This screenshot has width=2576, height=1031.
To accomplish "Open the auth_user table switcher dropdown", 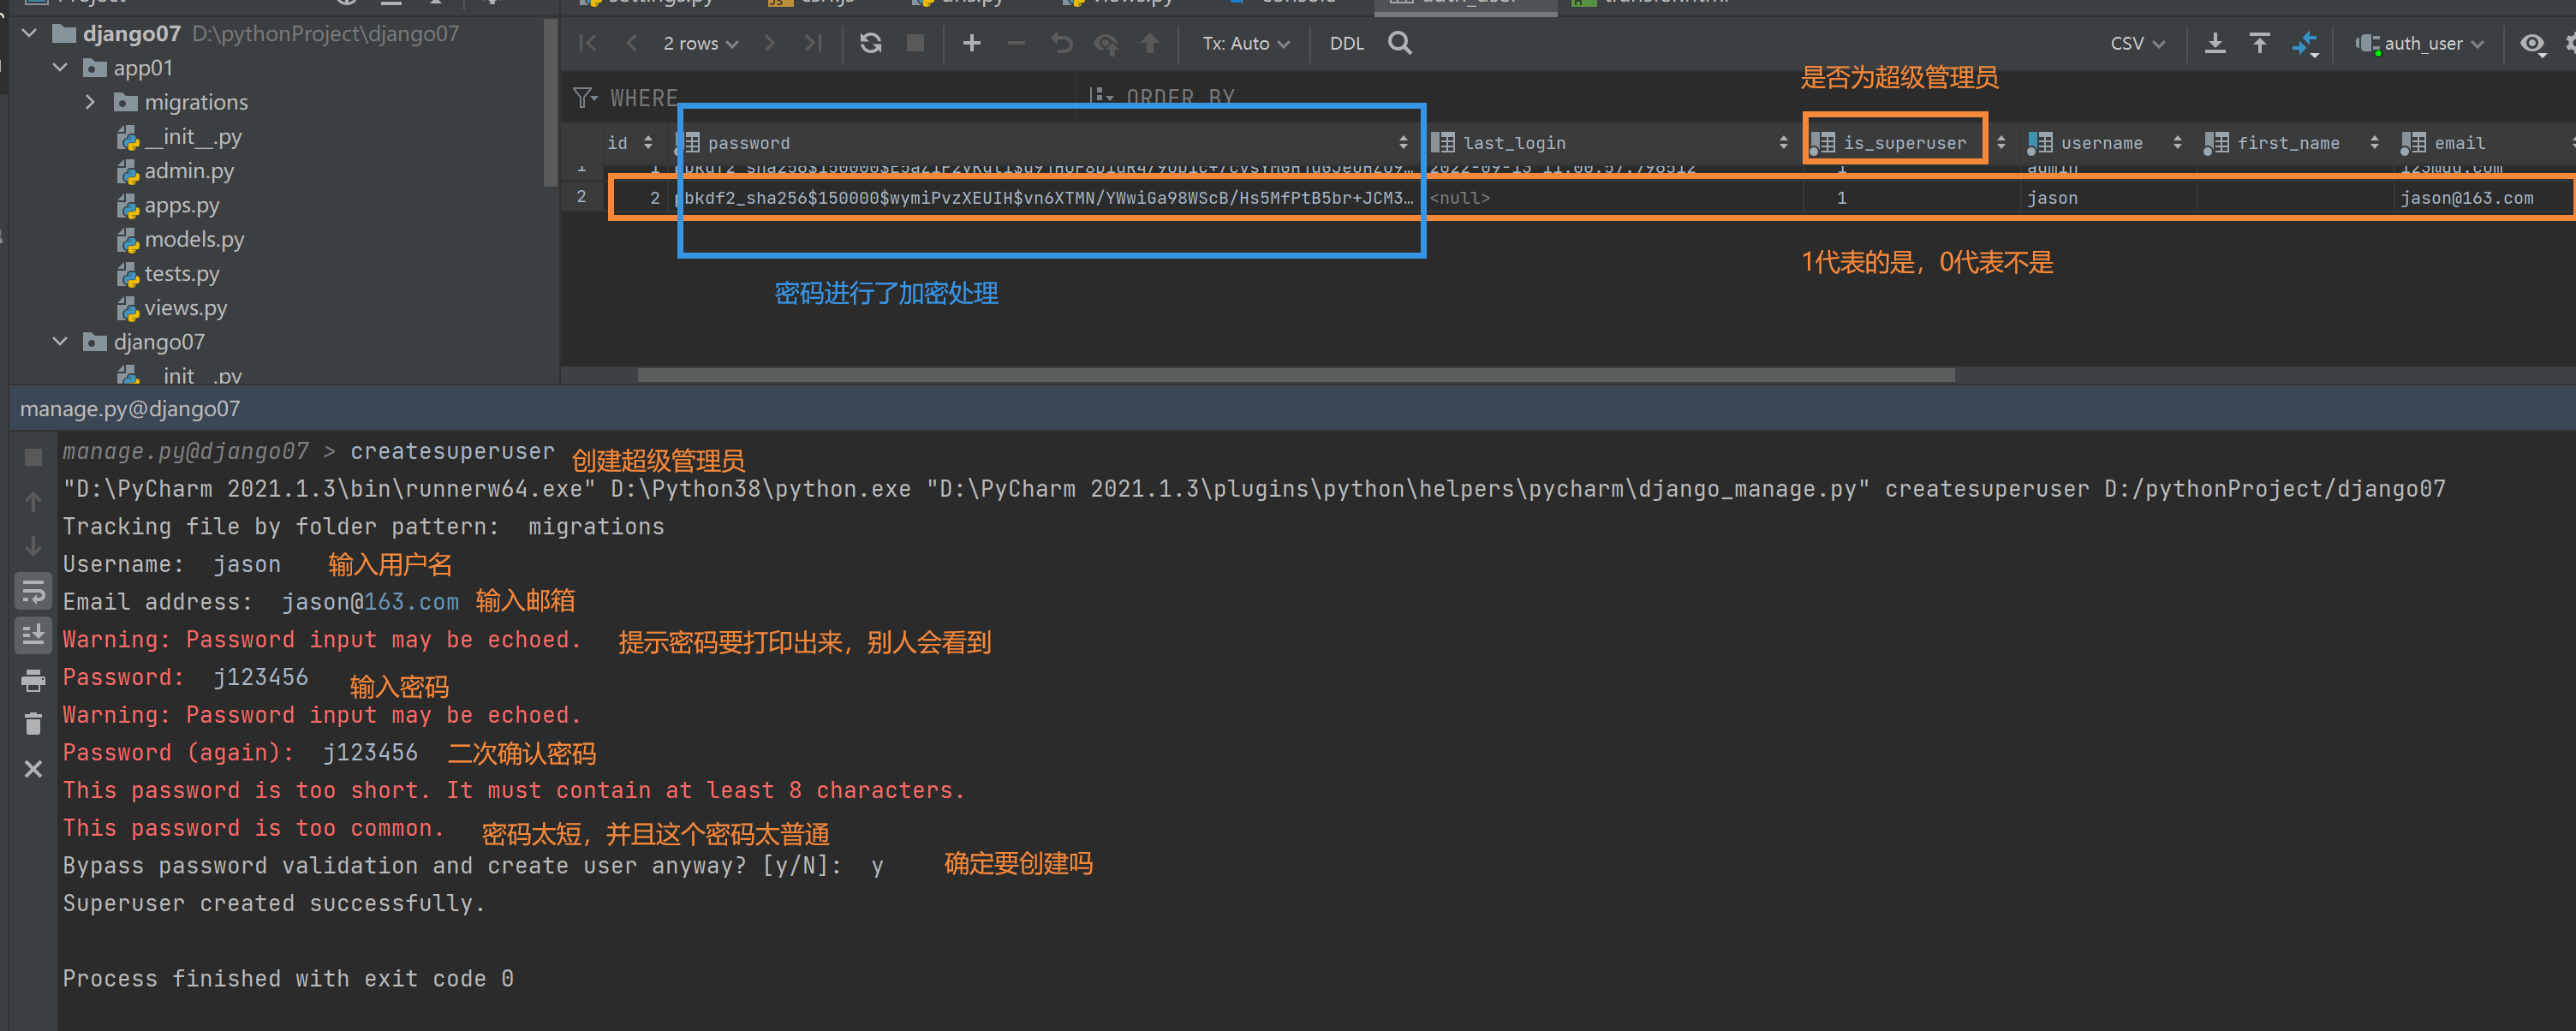I will click(x=2420, y=43).
